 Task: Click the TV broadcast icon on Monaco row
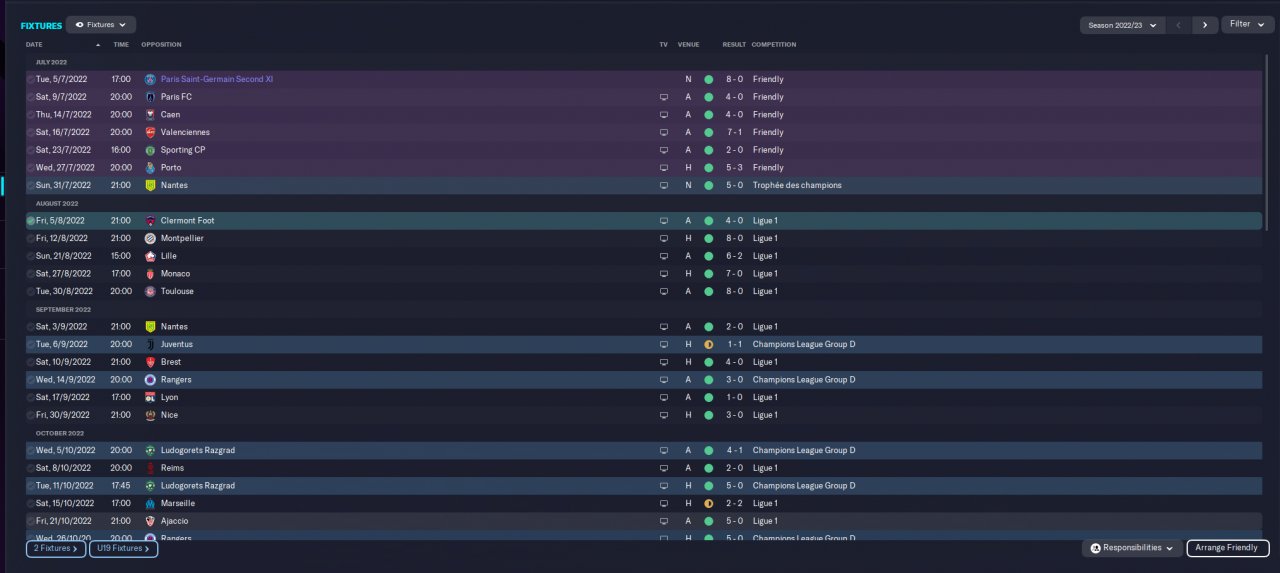click(x=663, y=274)
